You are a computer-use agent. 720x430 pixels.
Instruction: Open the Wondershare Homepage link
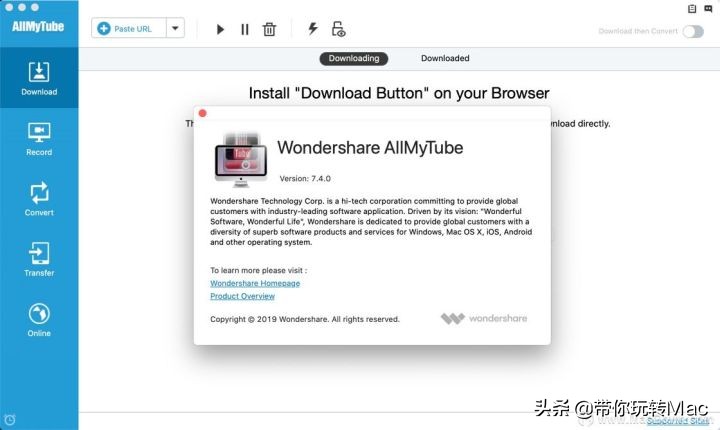click(x=255, y=283)
